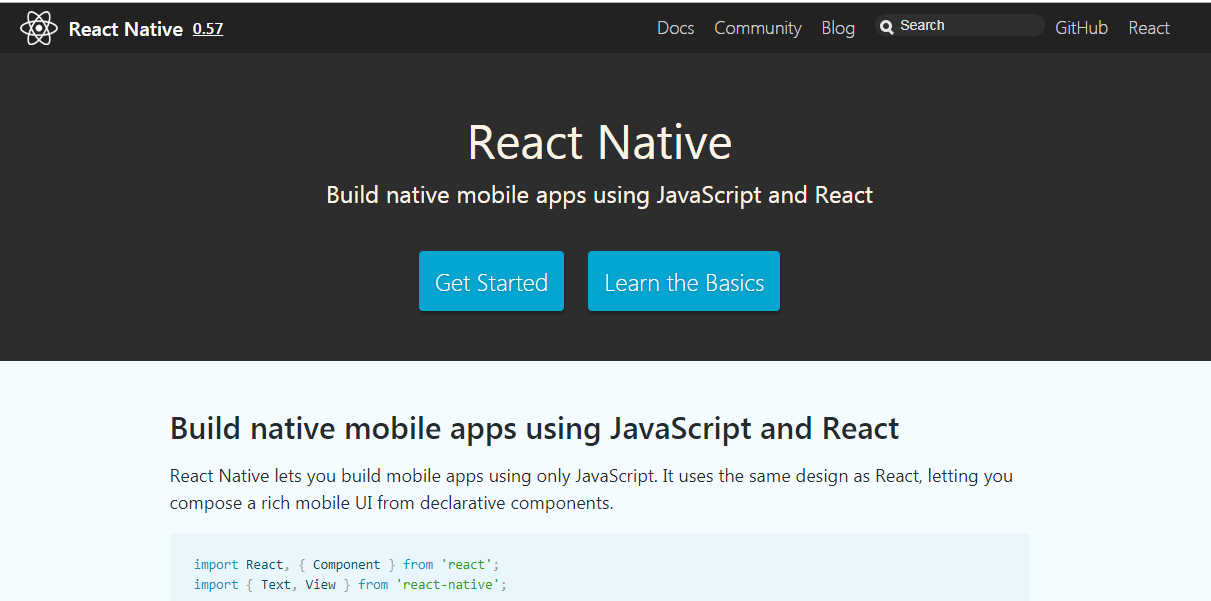The image size is (1211, 601).
Task: Go to the Community page
Action: 758,28
